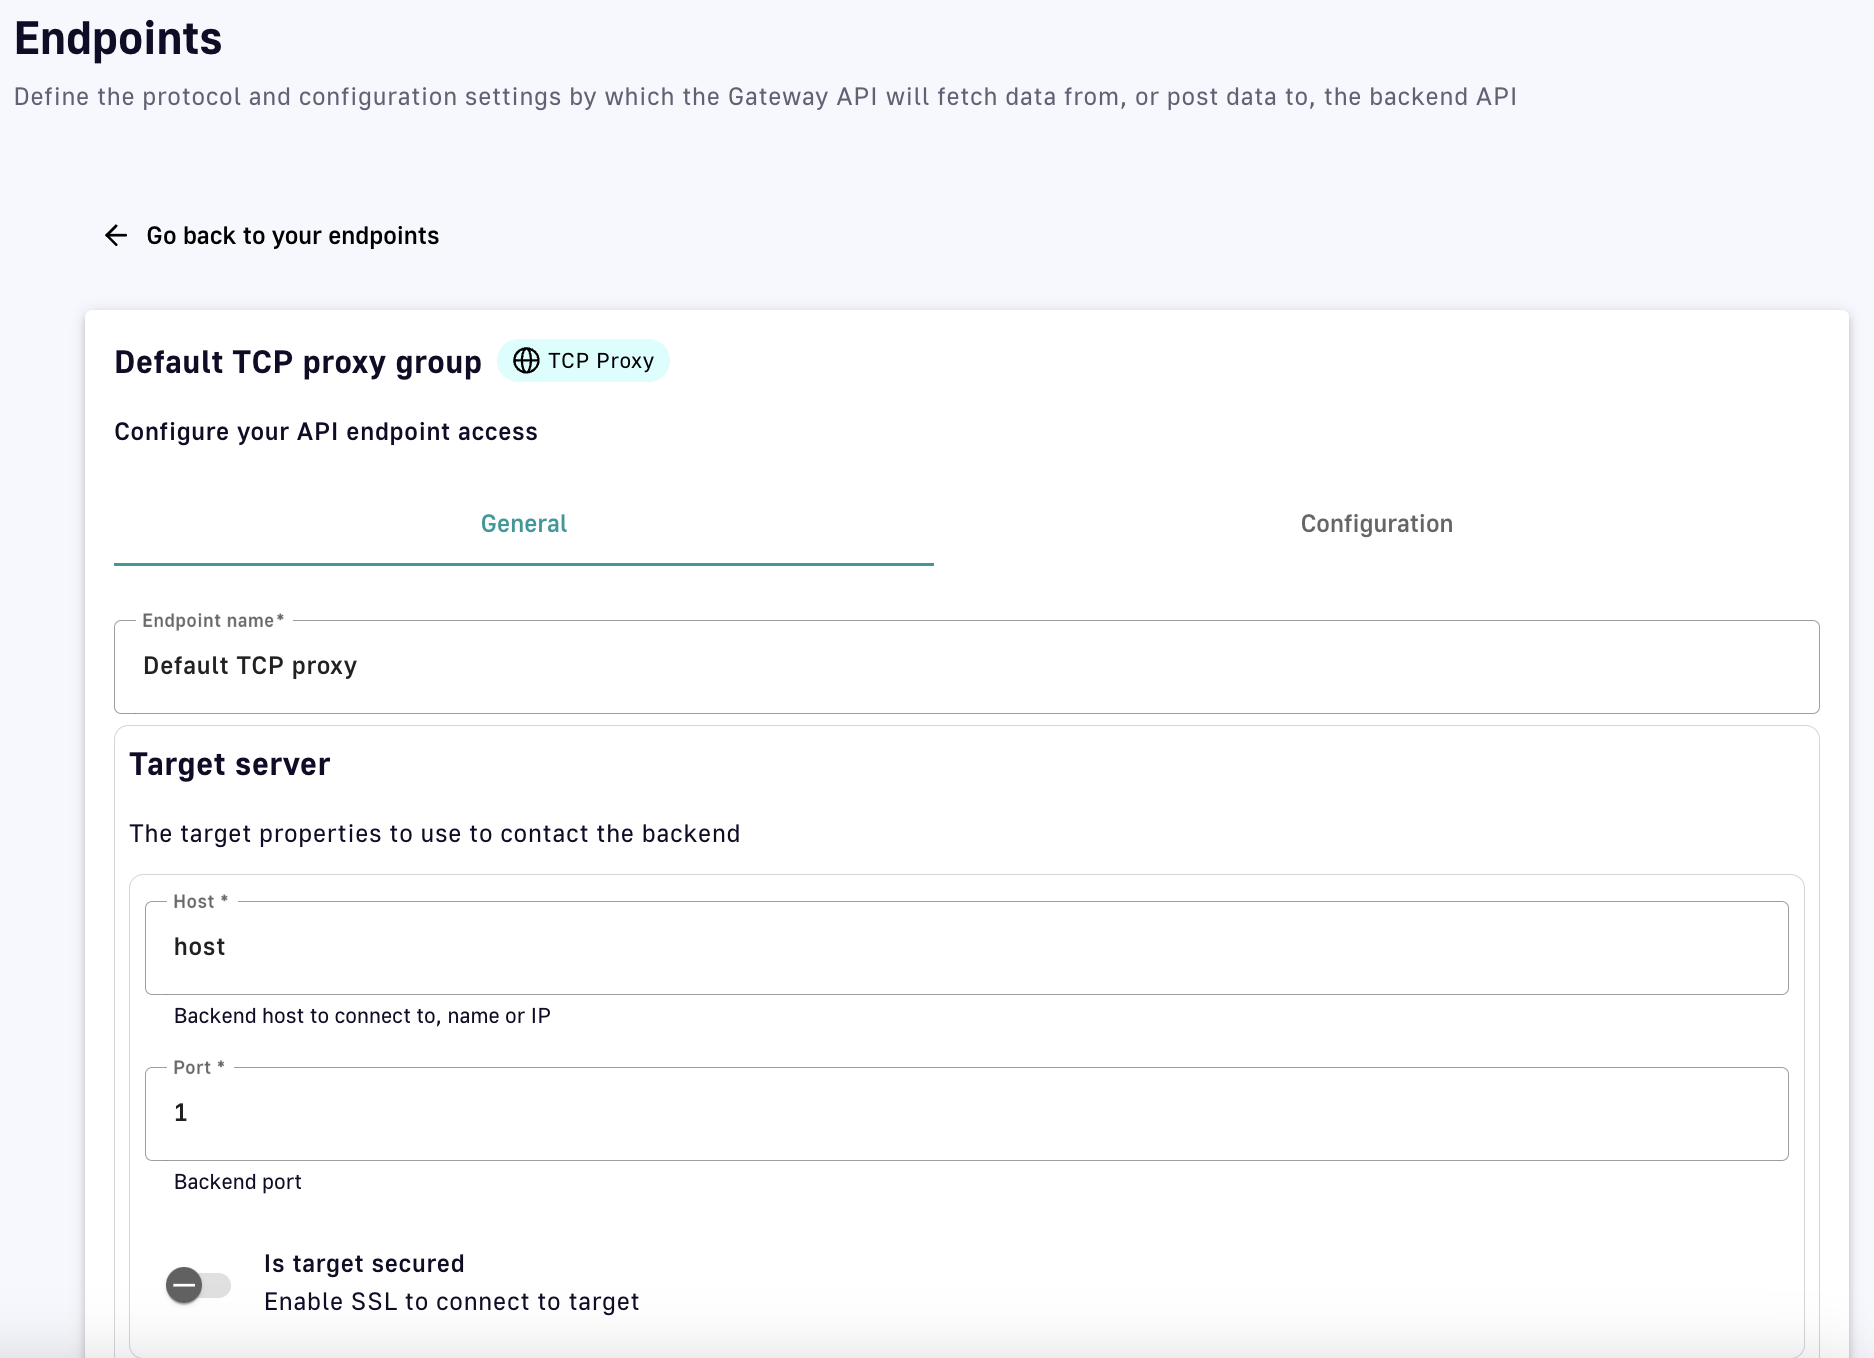This screenshot has height=1358, width=1874.
Task: Click the Is target secured label
Action: [364, 1264]
